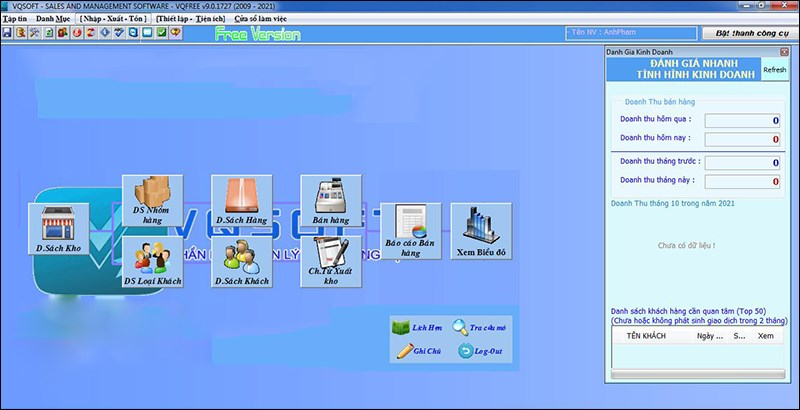Open the D.Sách Hàng product list
The width and height of the screenshot is (800, 410).
pos(241,200)
